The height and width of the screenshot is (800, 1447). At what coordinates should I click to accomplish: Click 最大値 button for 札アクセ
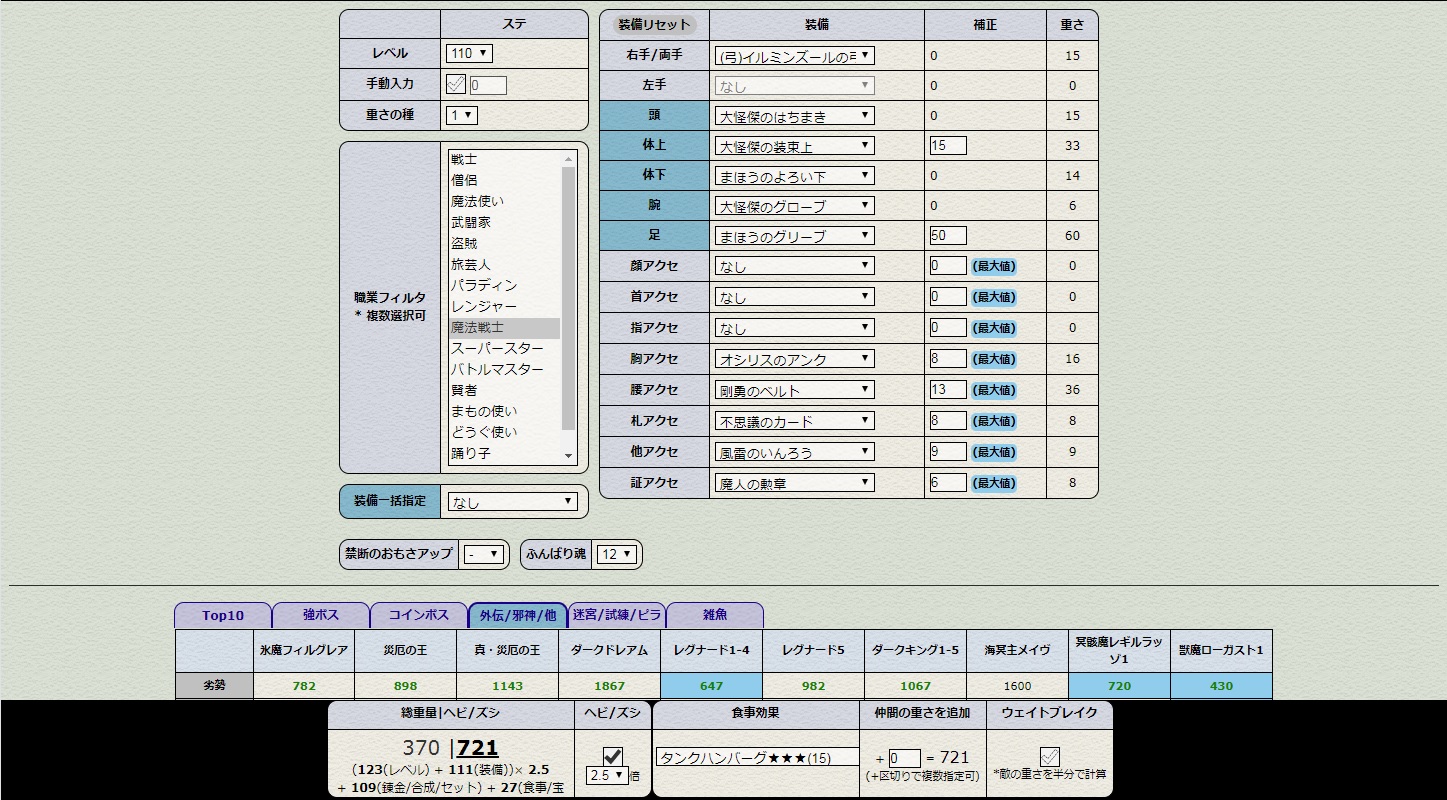[994, 420]
